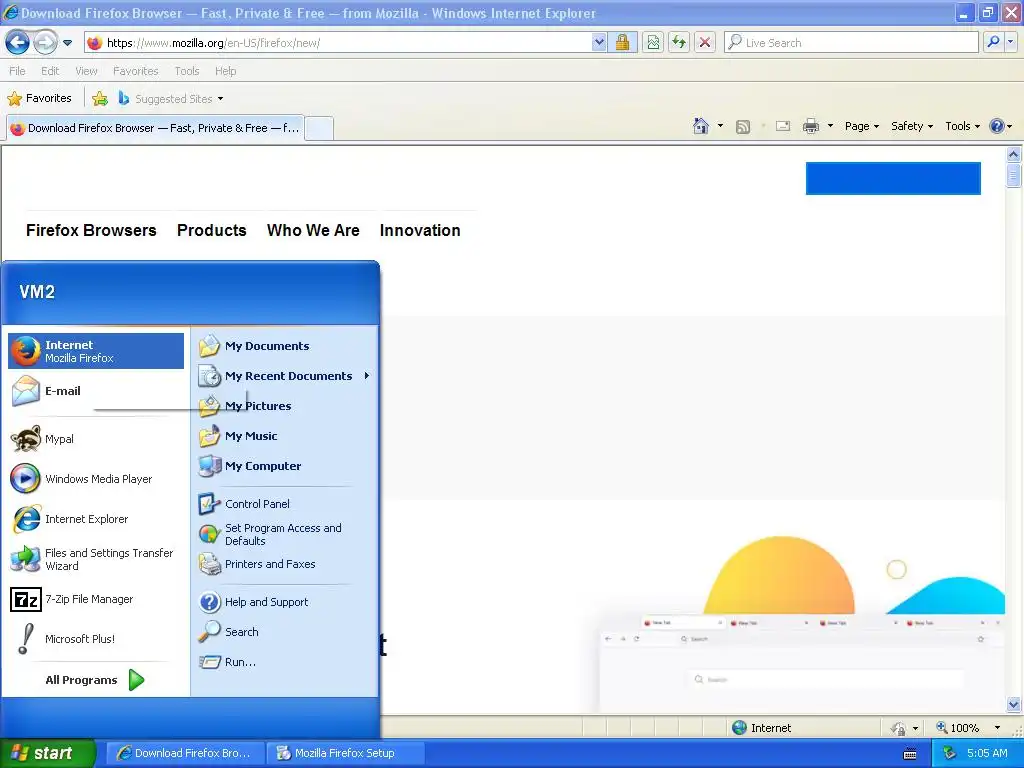The height and width of the screenshot is (768, 1024).
Task: Select the Download Firefox Browser tab
Action: coord(155,128)
